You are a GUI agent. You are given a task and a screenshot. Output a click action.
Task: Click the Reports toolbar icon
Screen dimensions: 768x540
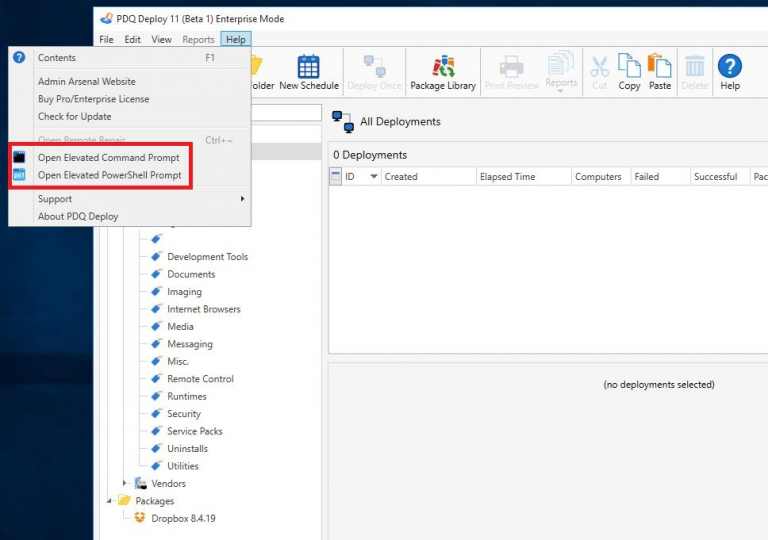click(x=561, y=64)
